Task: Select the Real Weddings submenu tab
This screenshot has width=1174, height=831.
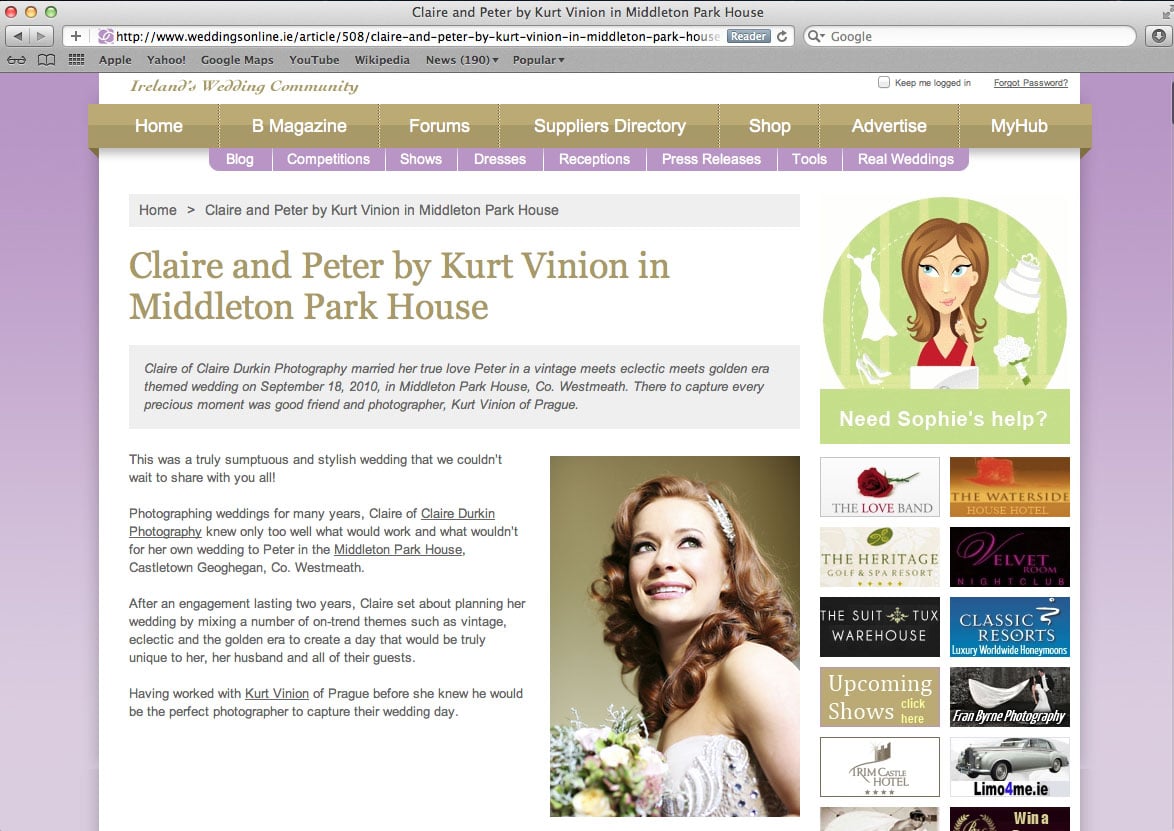Action: pyautogui.click(x=906, y=159)
